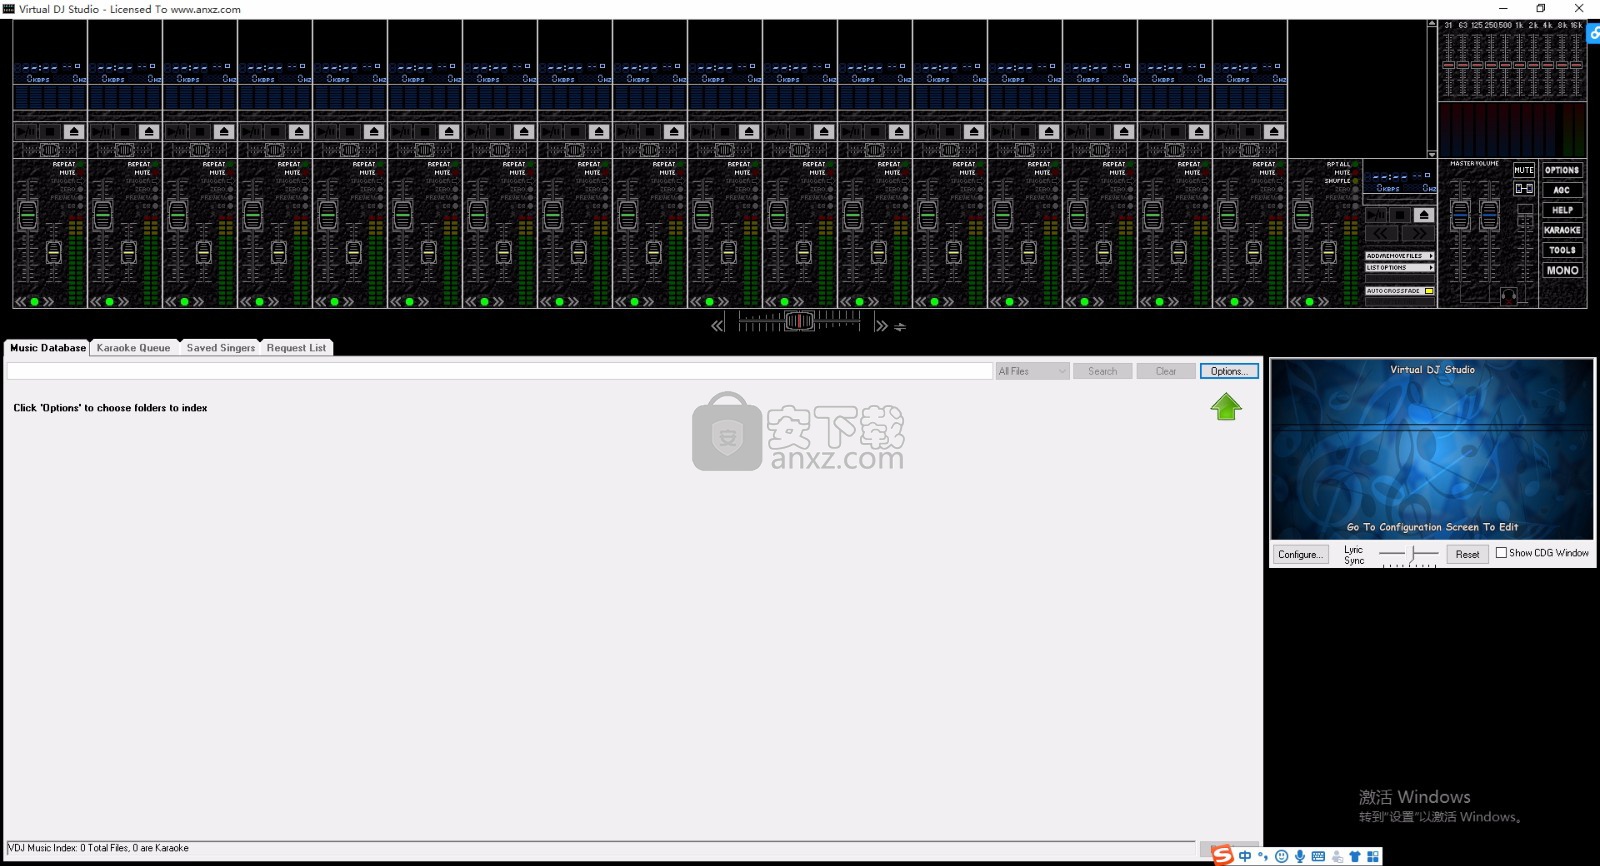Open Sogou input S icon in tray

(x=1223, y=855)
